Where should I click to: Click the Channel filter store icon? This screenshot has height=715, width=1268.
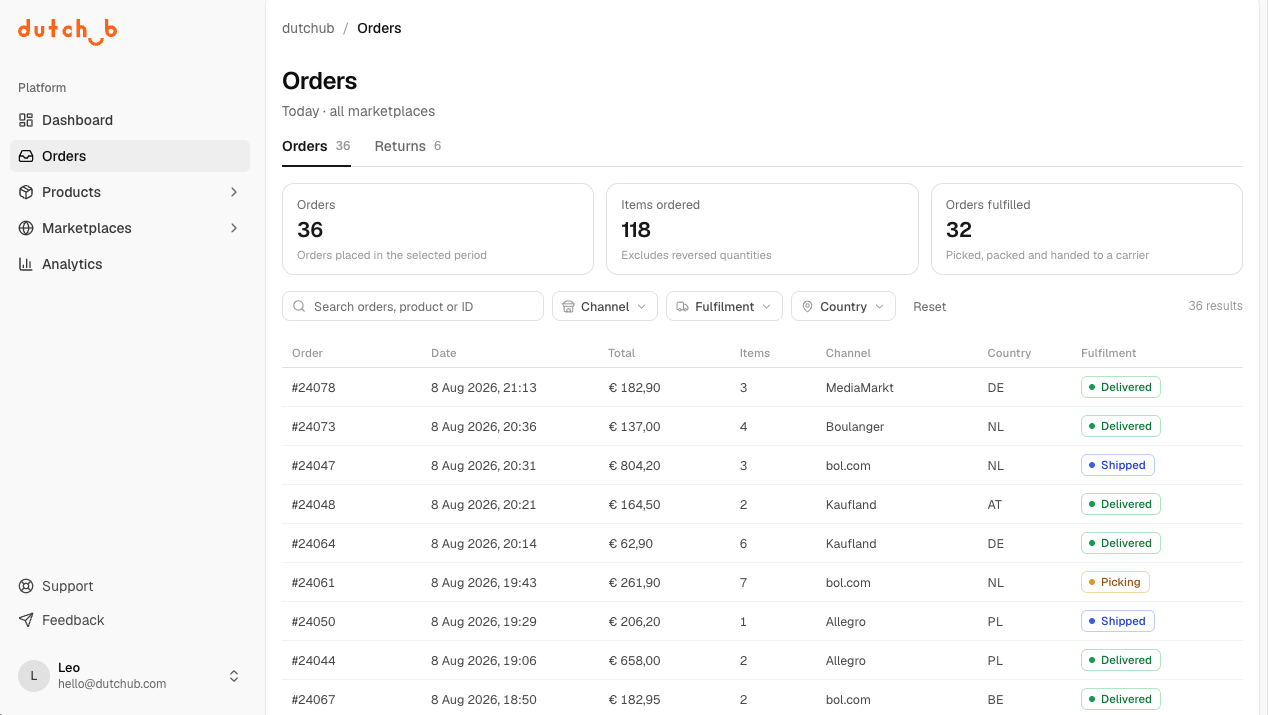568,307
